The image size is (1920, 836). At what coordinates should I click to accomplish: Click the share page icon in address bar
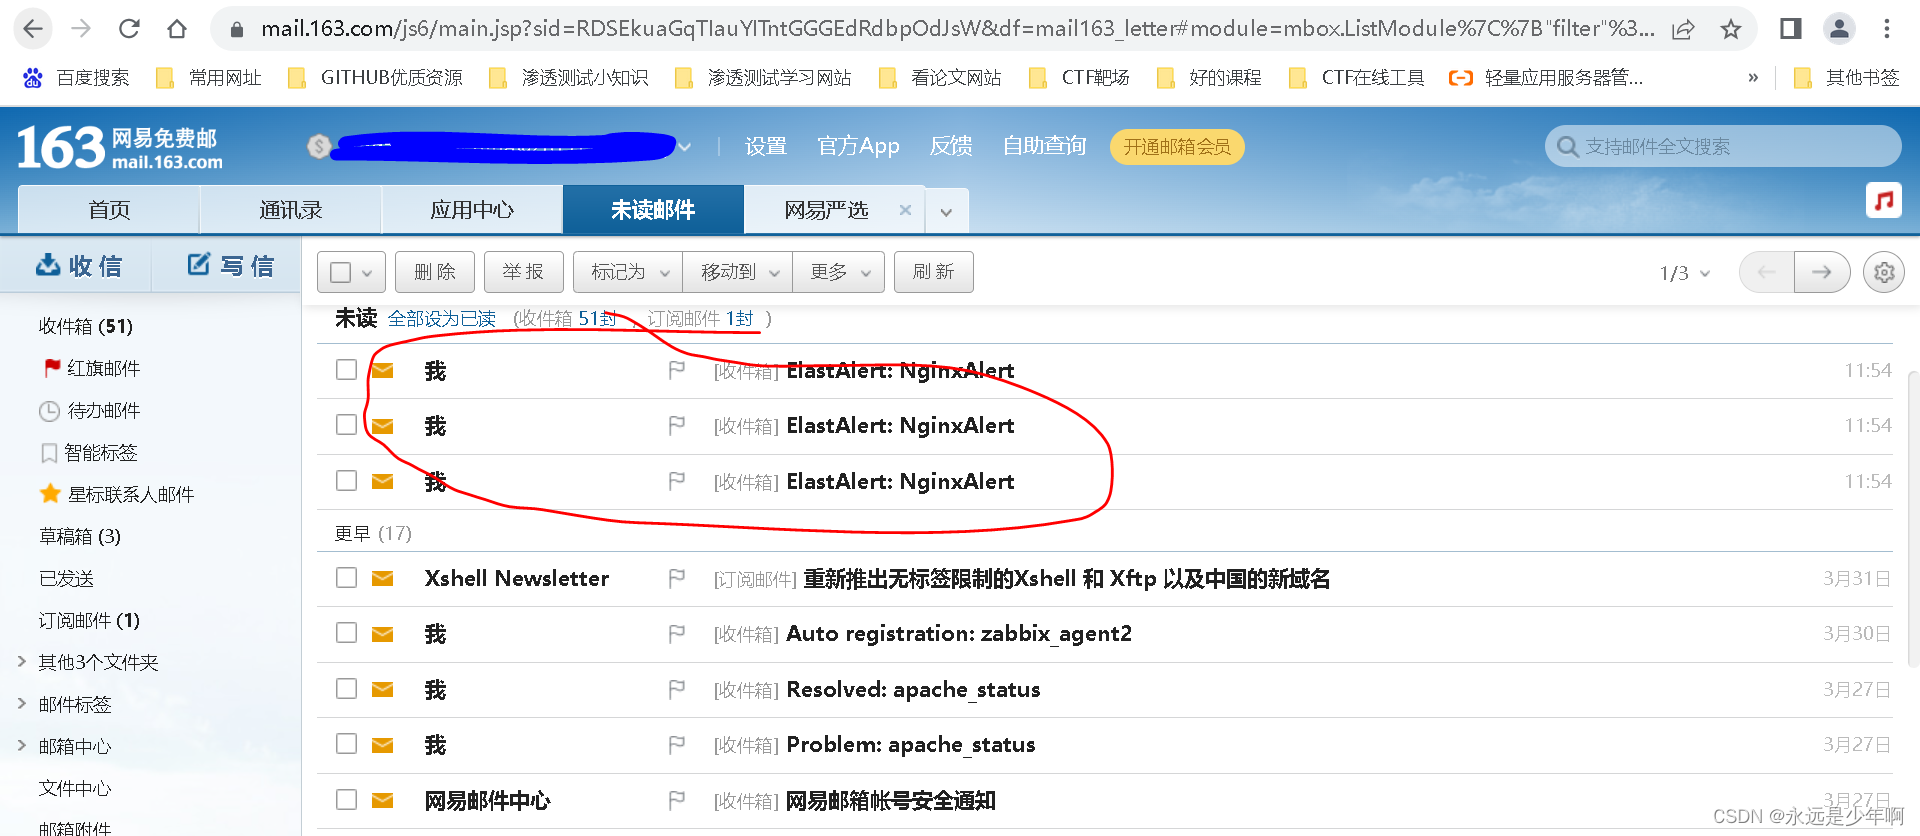tap(1683, 29)
